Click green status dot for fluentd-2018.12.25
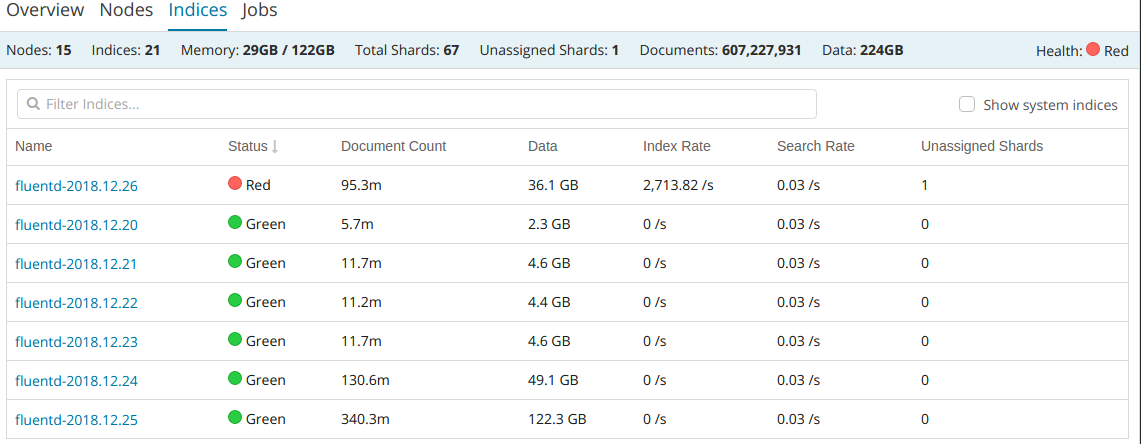Viewport: 1141px width, 444px height. click(235, 418)
